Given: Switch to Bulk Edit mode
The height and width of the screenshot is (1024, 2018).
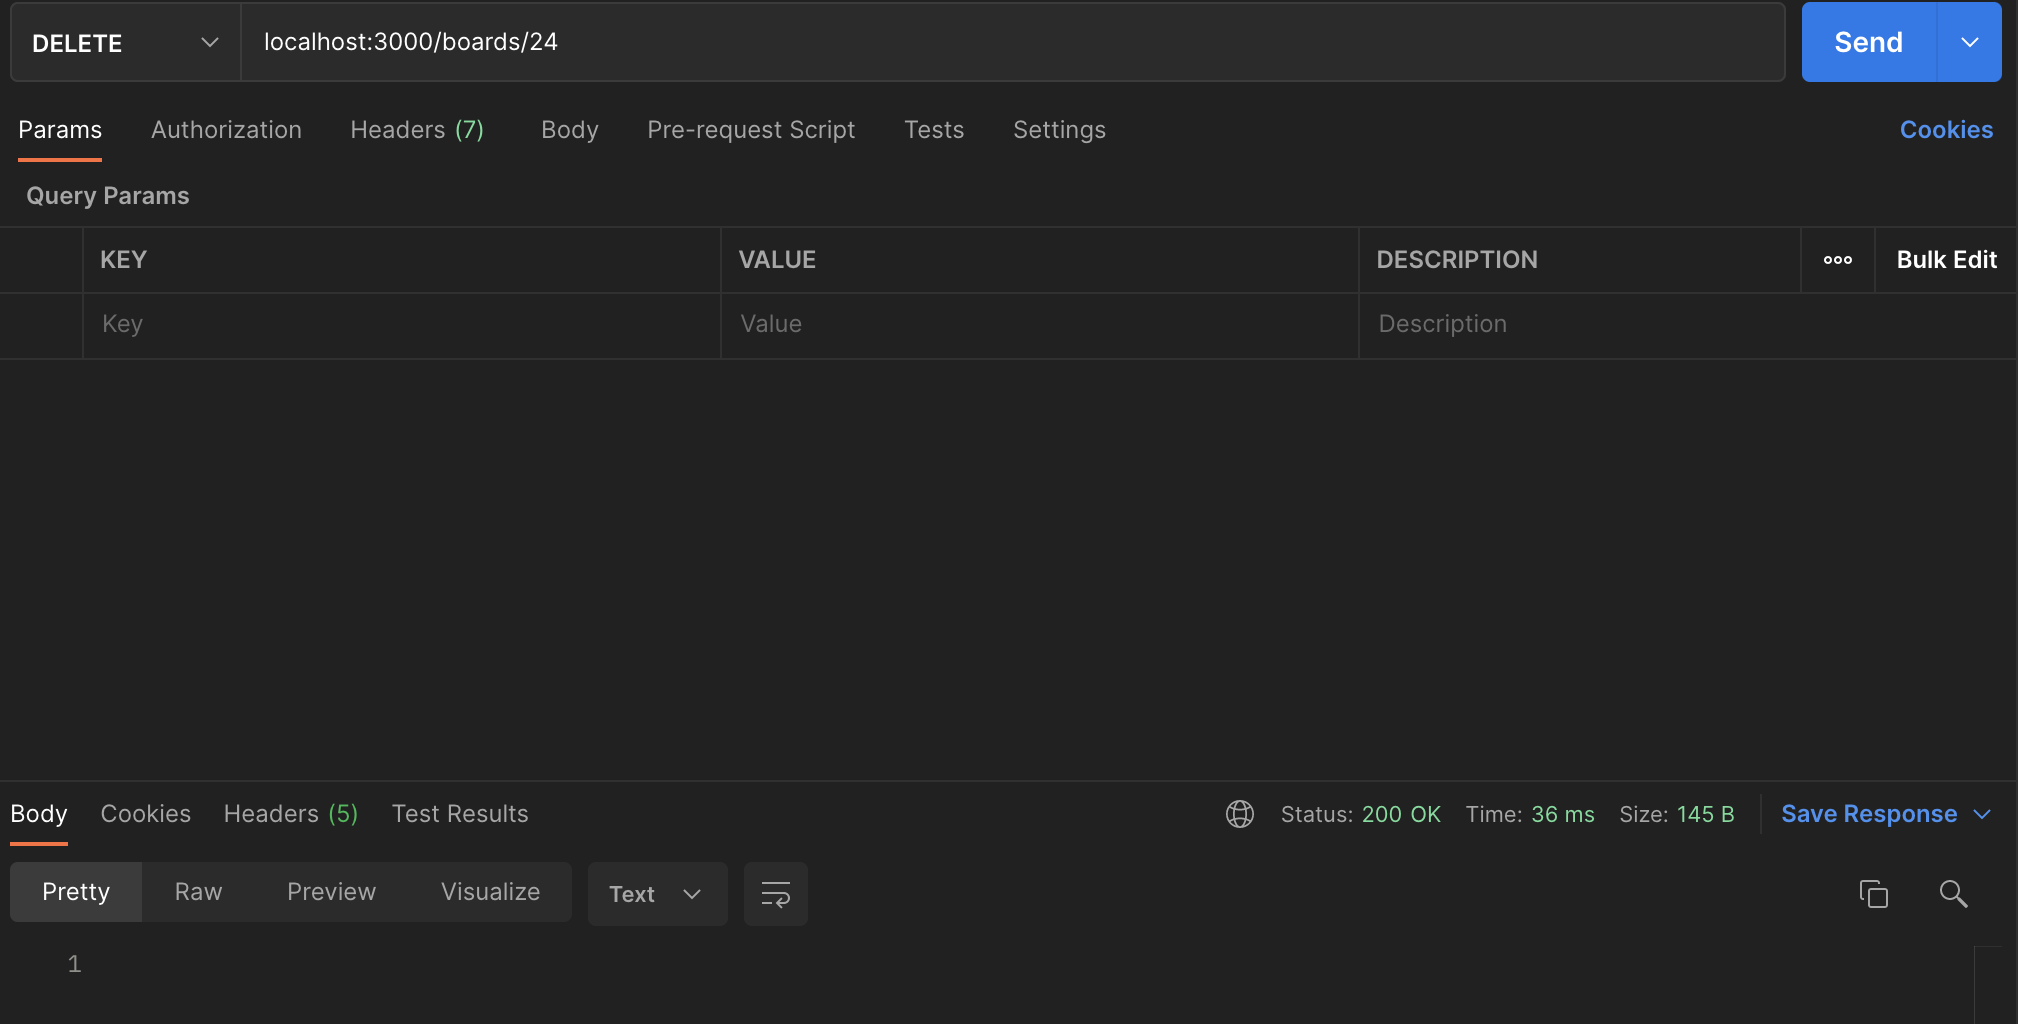Looking at the screenshot, I should point(1946,260).
